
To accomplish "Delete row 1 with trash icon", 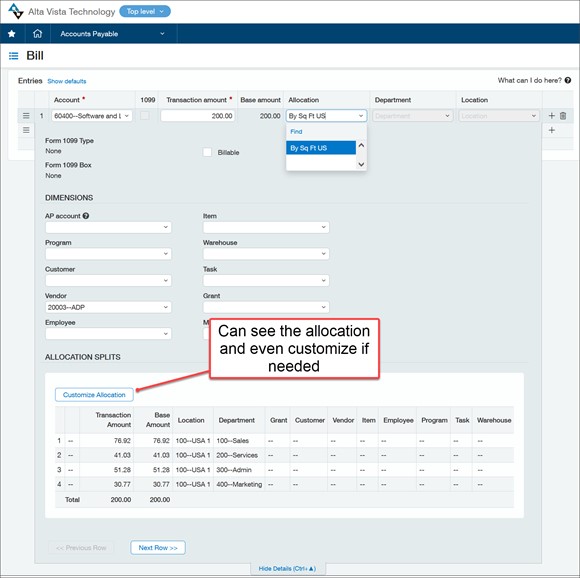I will [563, 116].
